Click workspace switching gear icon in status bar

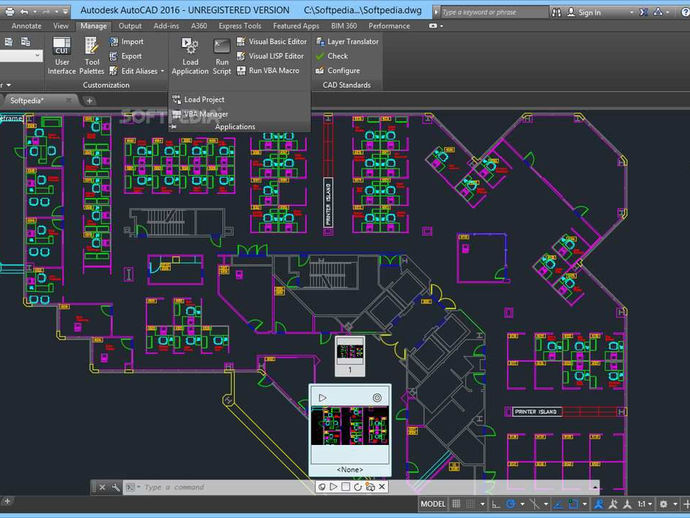(663, 504)
